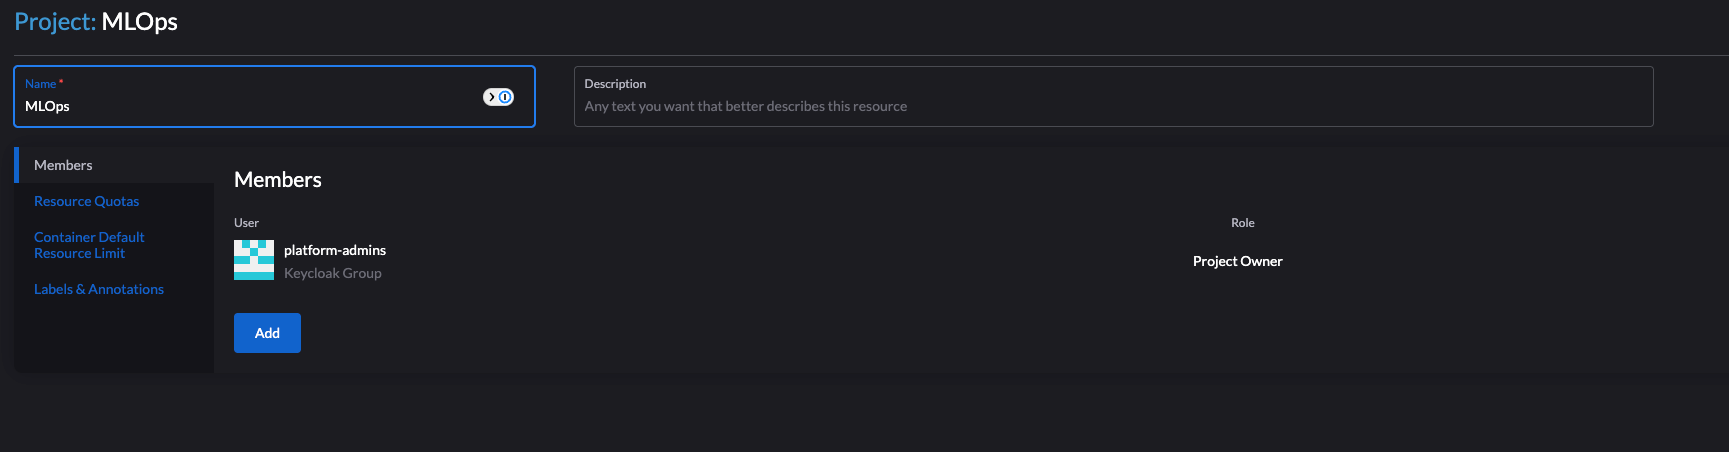
Task: Click the User column header
Action: 246,223
